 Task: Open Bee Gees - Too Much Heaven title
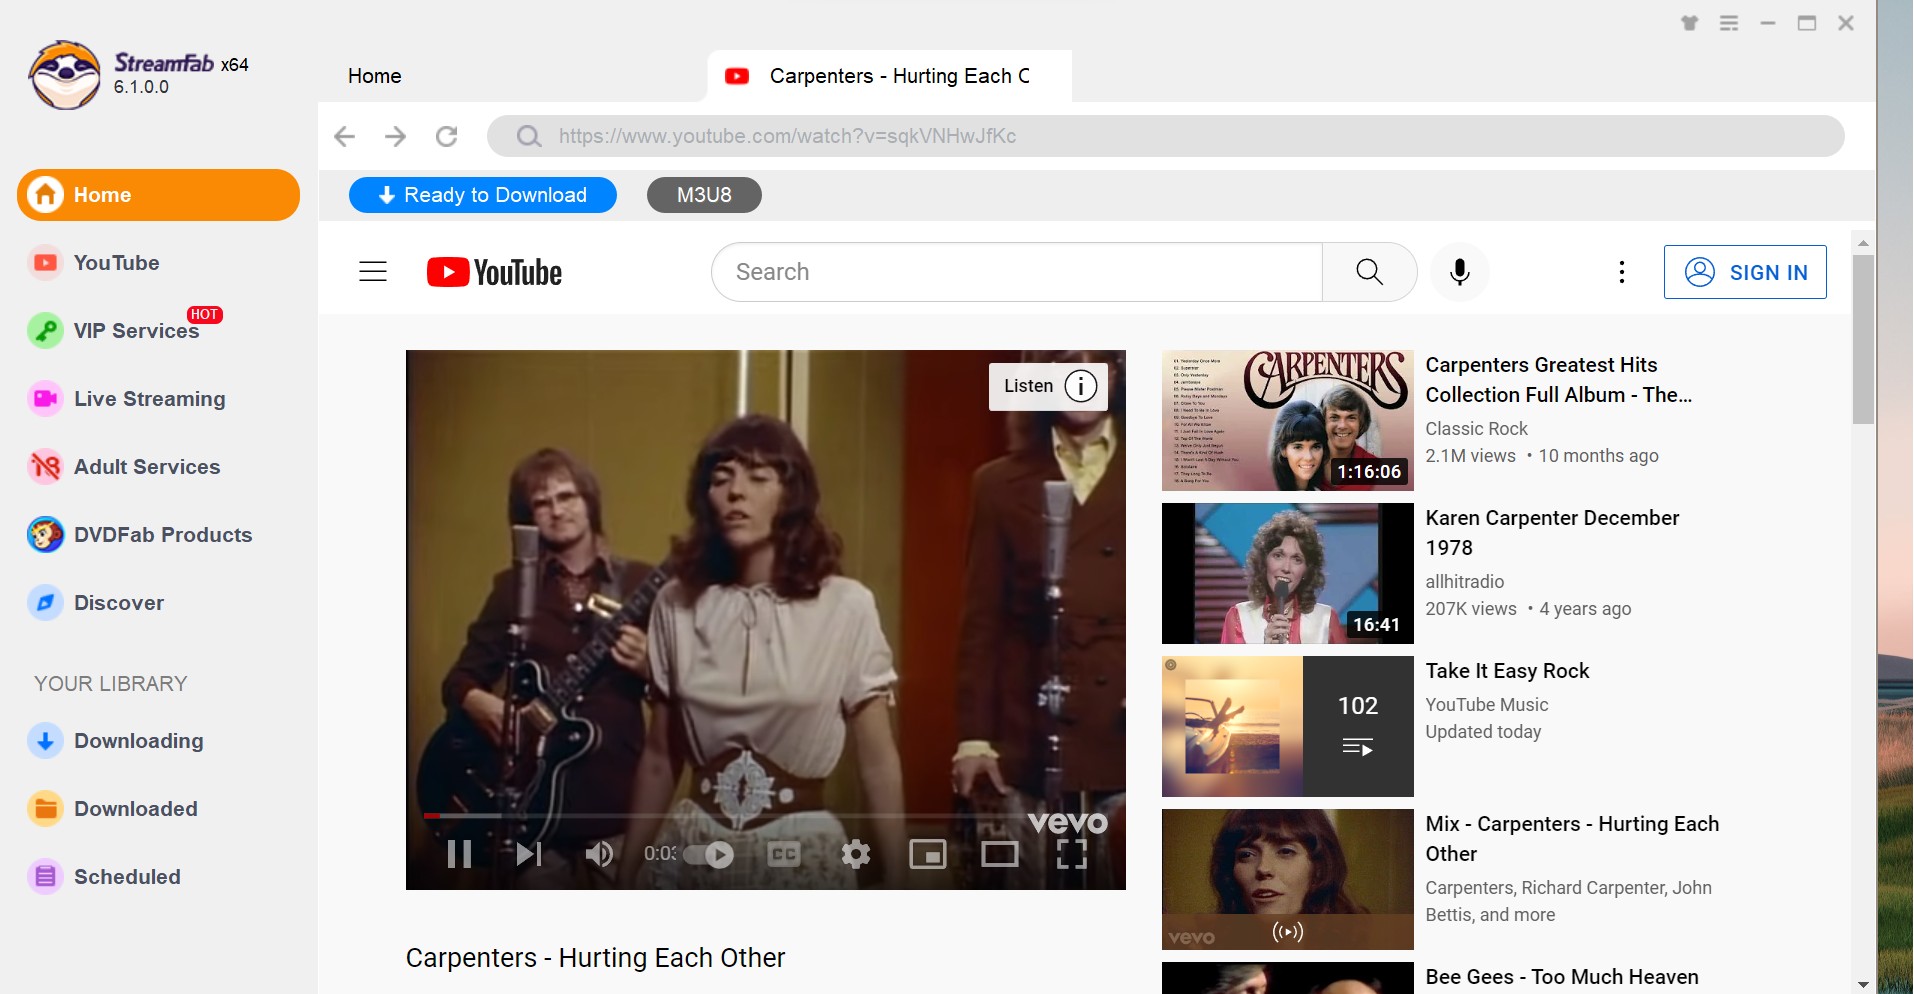coord(1562,977)
